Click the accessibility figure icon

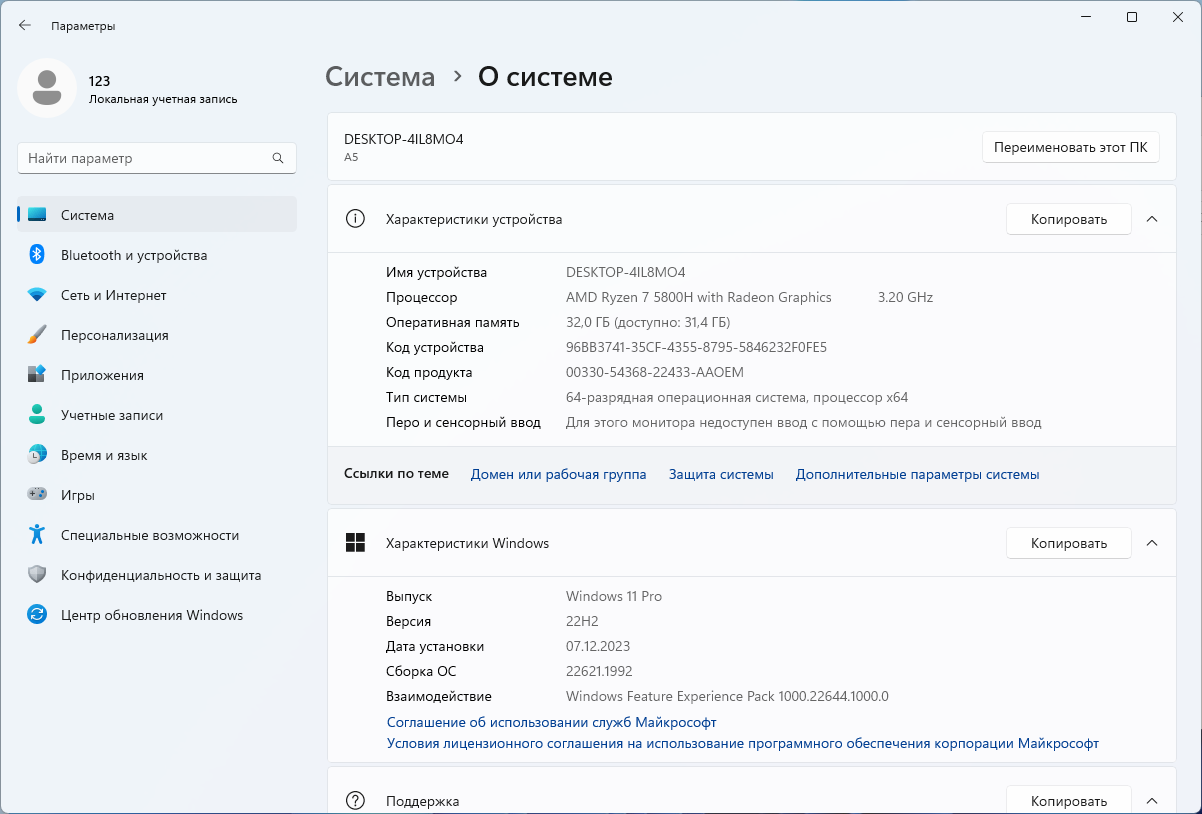(37, 535)
